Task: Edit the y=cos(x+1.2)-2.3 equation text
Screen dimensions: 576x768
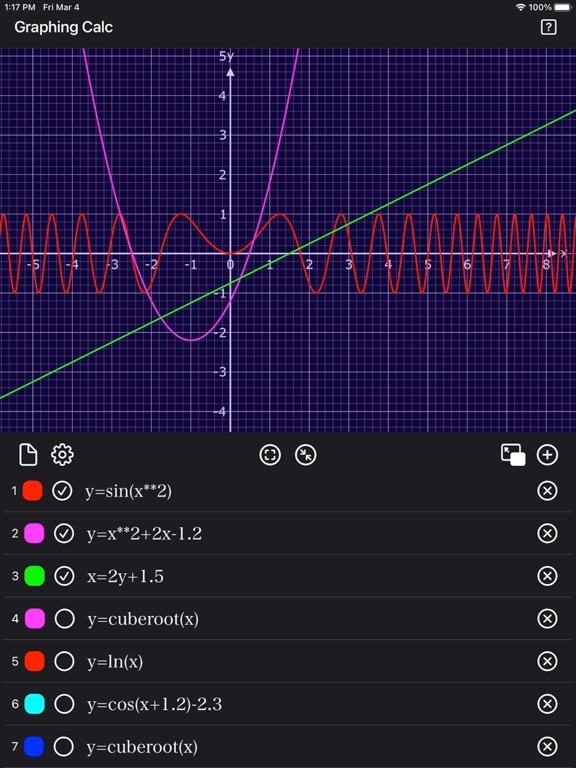Action: [155, 704]
